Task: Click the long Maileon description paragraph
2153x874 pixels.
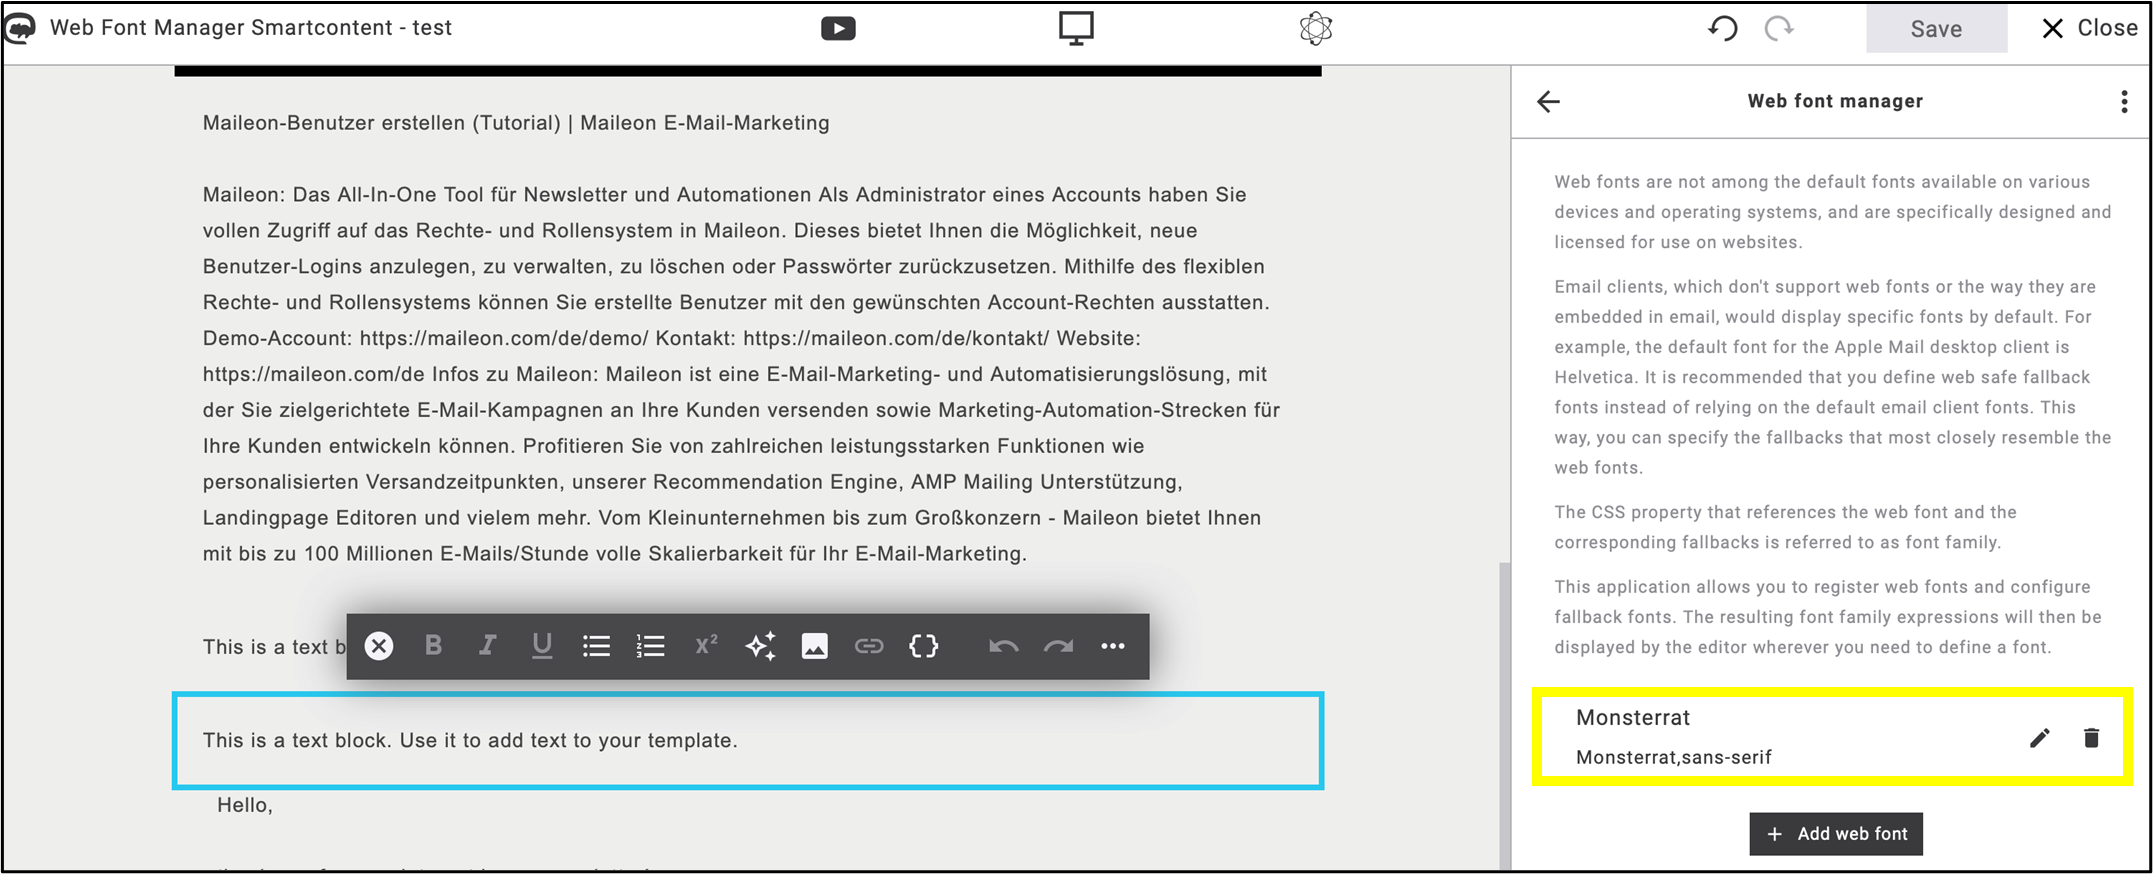Action: click(x=741, y=374)
